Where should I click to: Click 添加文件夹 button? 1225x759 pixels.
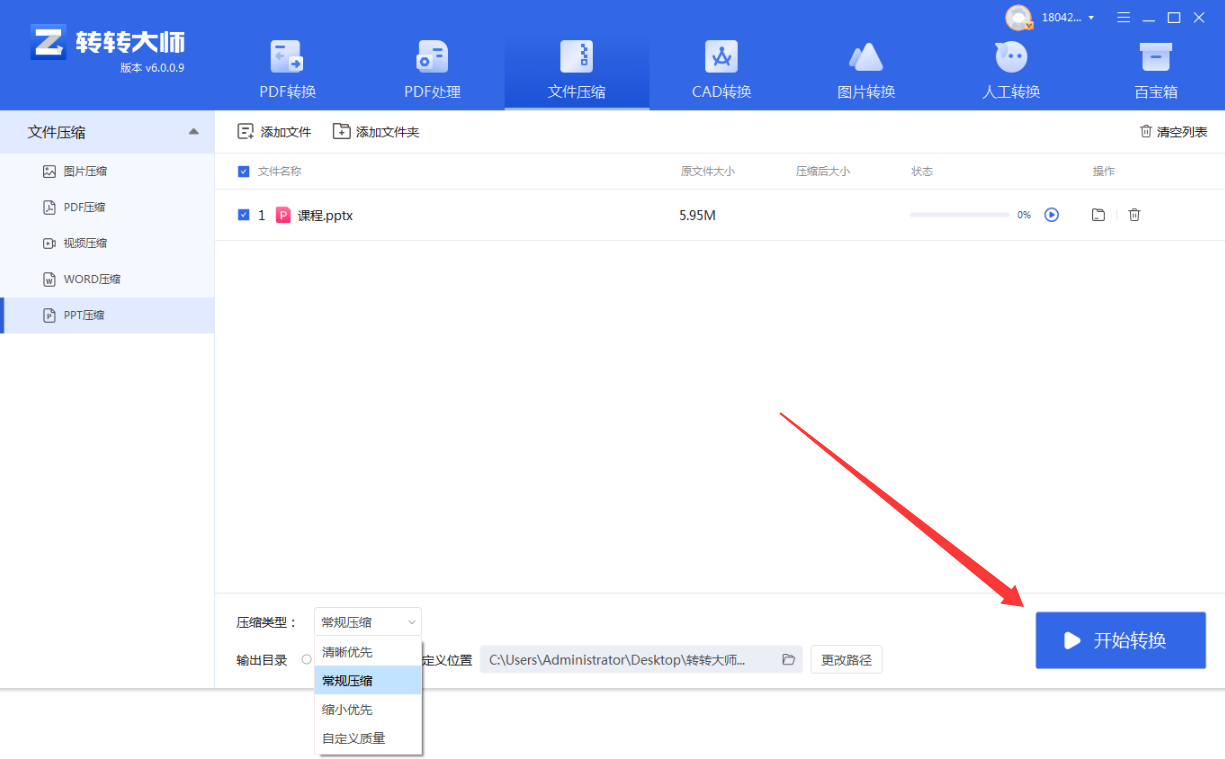pyautogui.click(x=376, y=132)
